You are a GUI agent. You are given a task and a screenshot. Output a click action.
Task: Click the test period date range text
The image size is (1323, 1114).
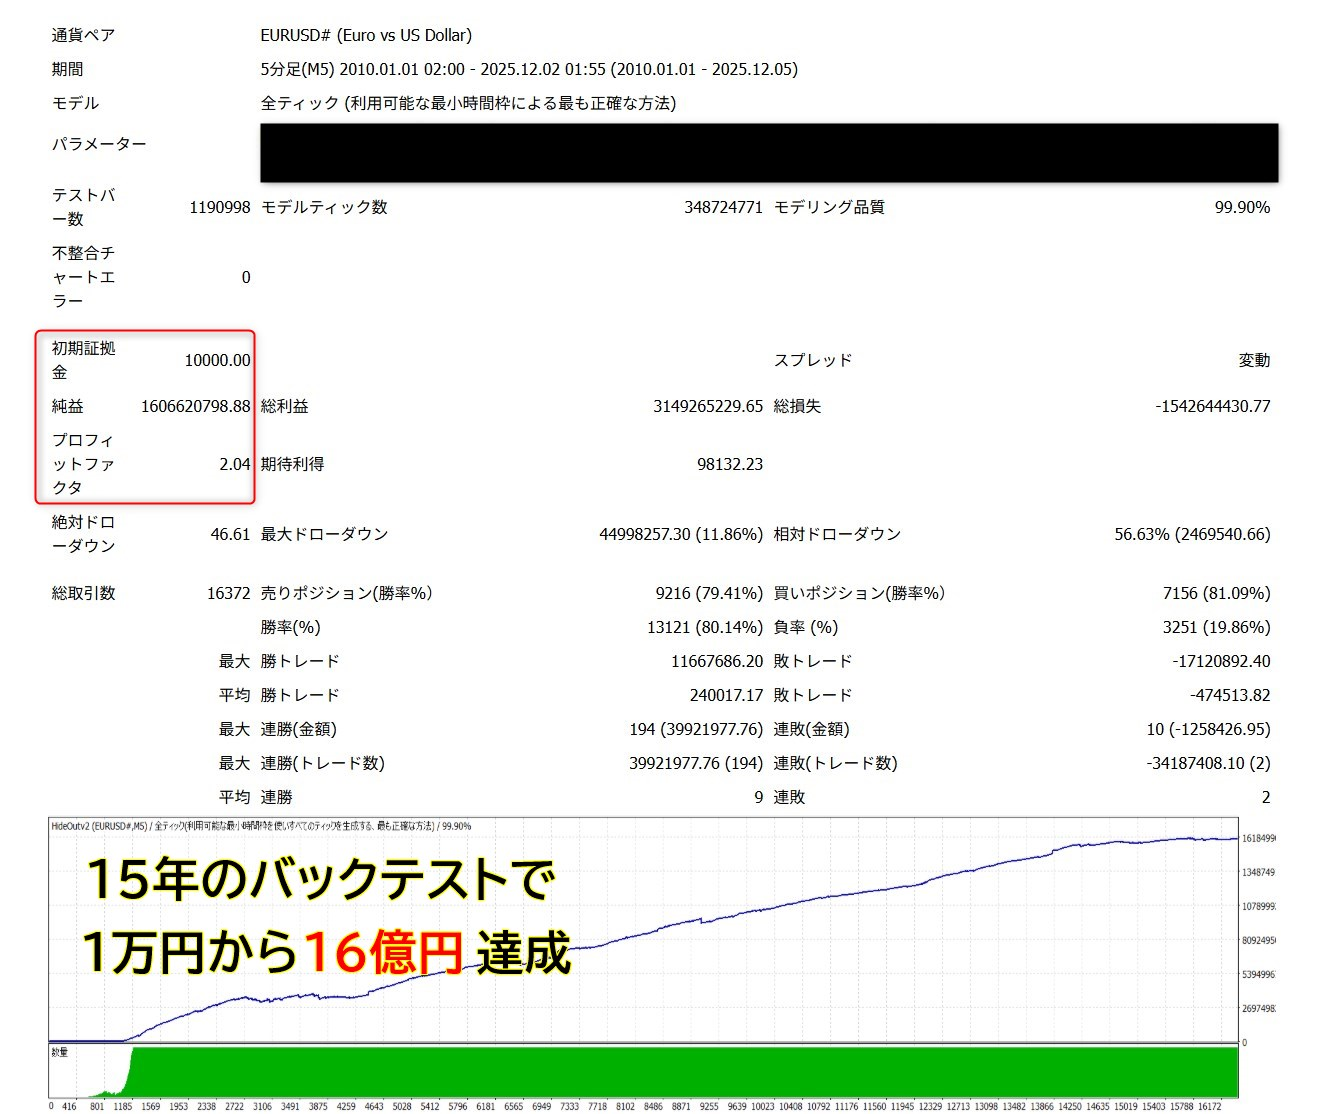528,69
